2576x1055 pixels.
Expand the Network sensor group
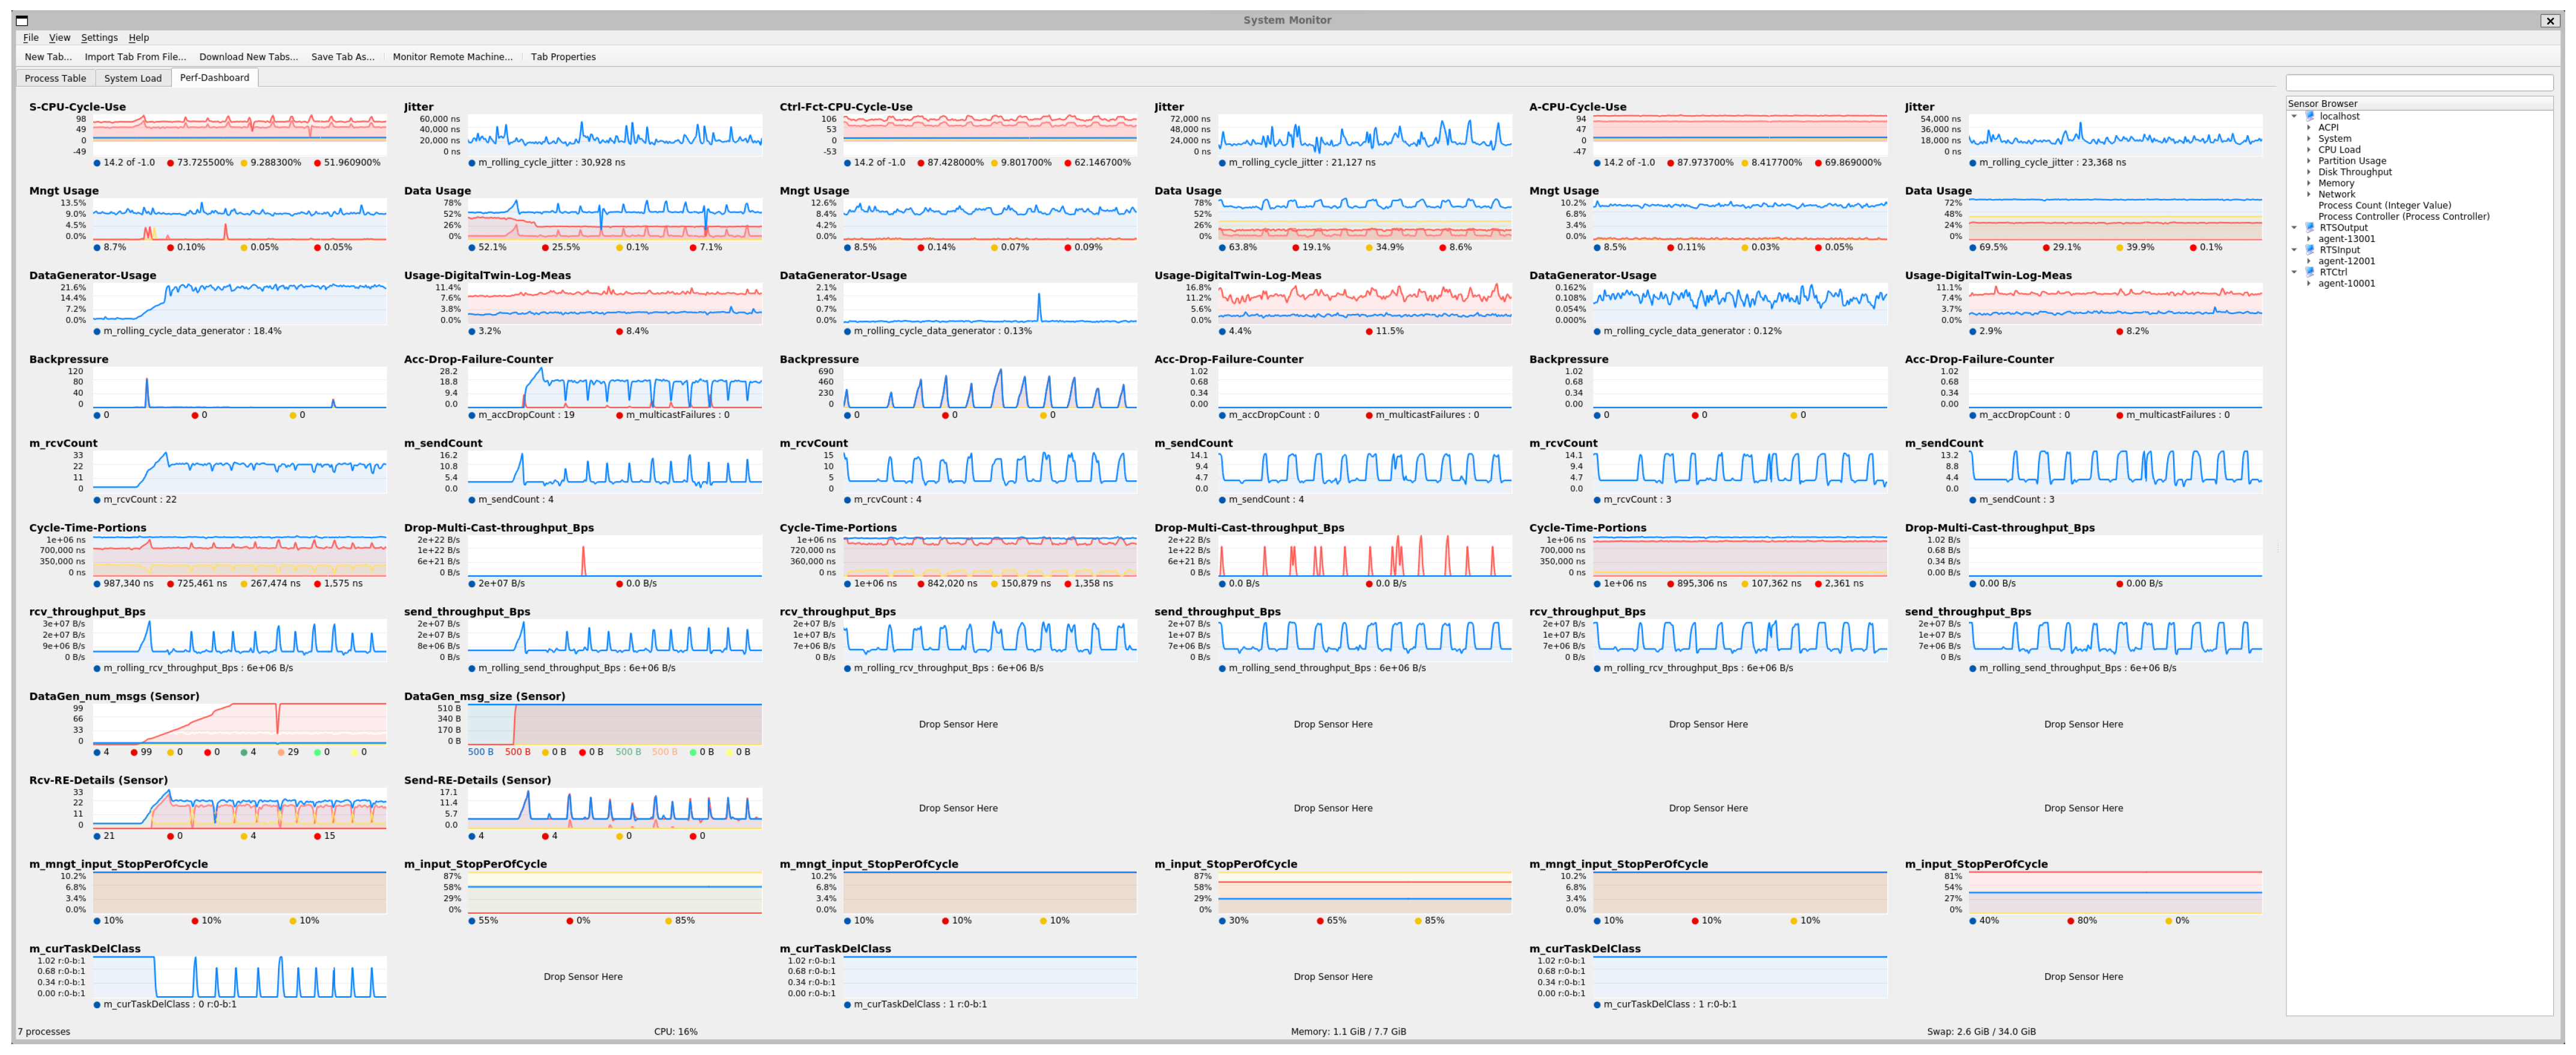pyautogui.click(x=2308, y=194)
